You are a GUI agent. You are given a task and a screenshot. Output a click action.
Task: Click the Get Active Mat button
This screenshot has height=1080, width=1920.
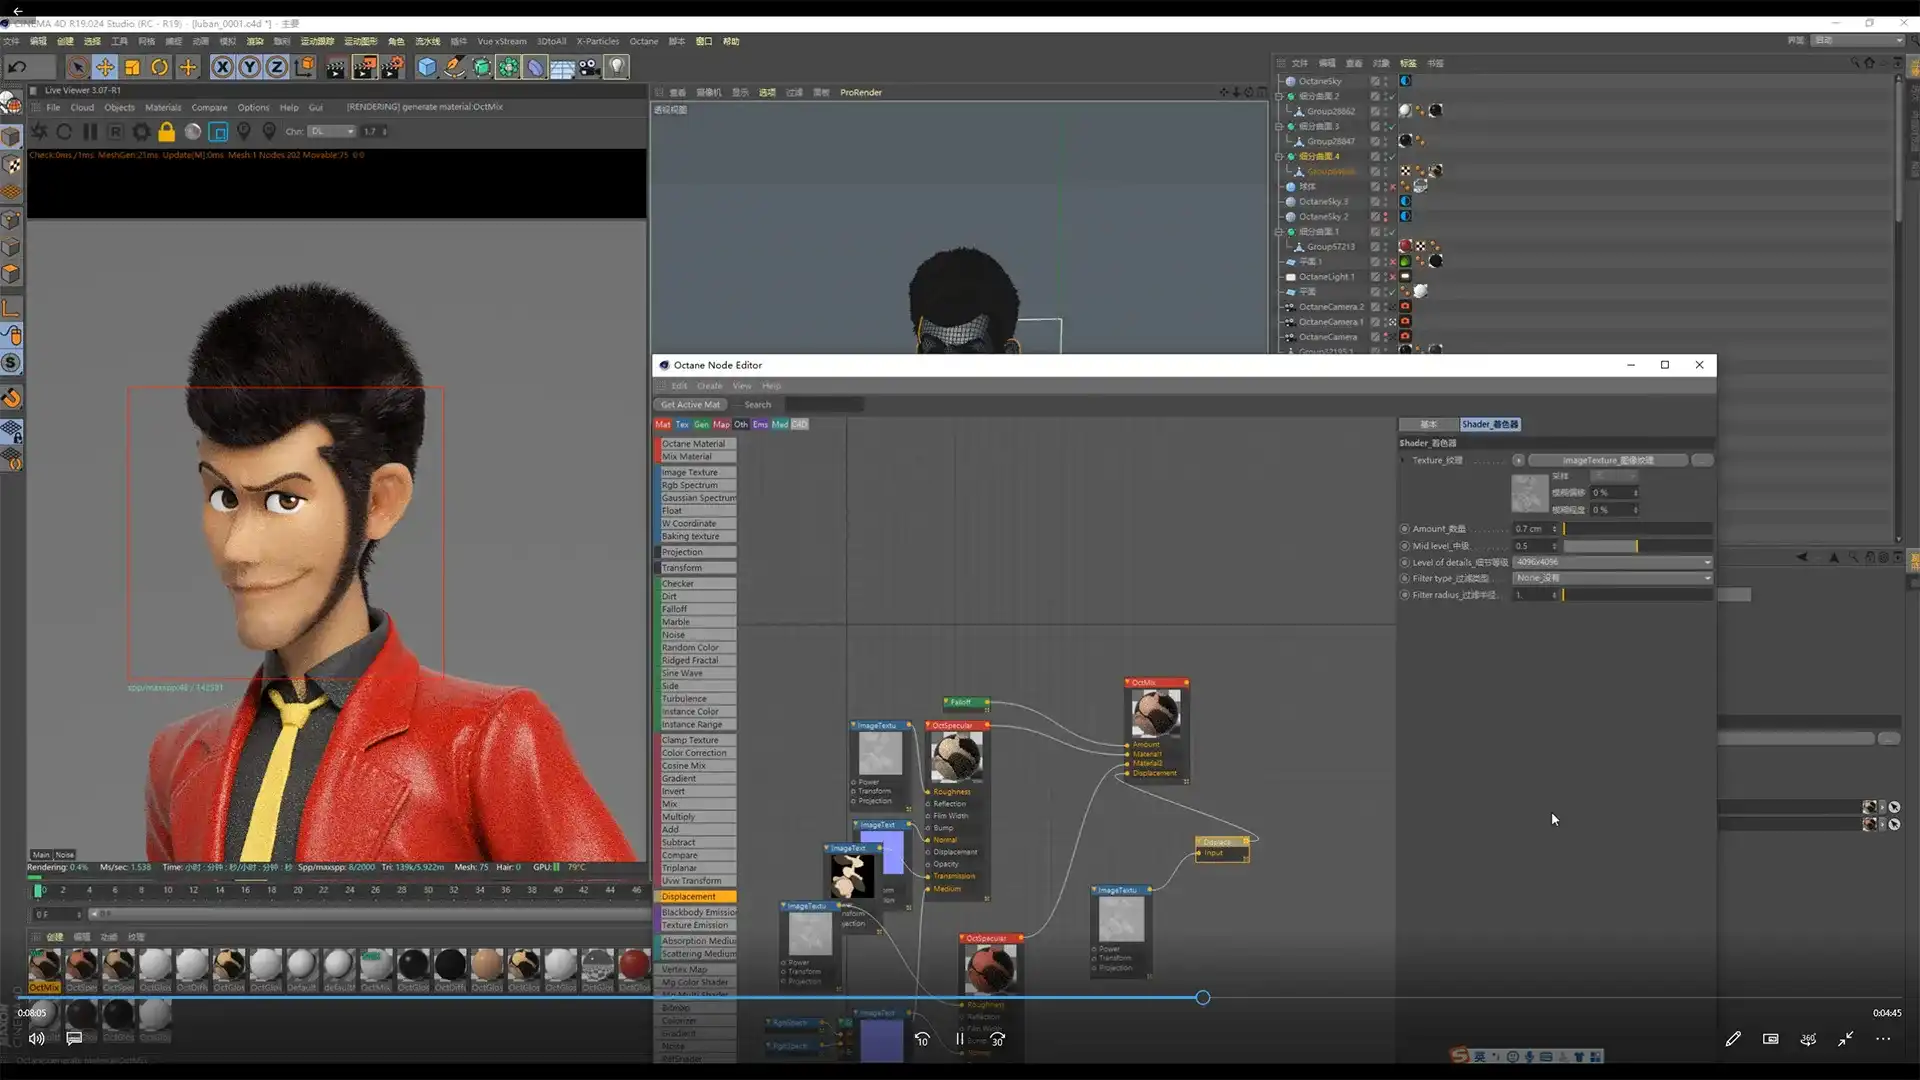pos(690,405)
